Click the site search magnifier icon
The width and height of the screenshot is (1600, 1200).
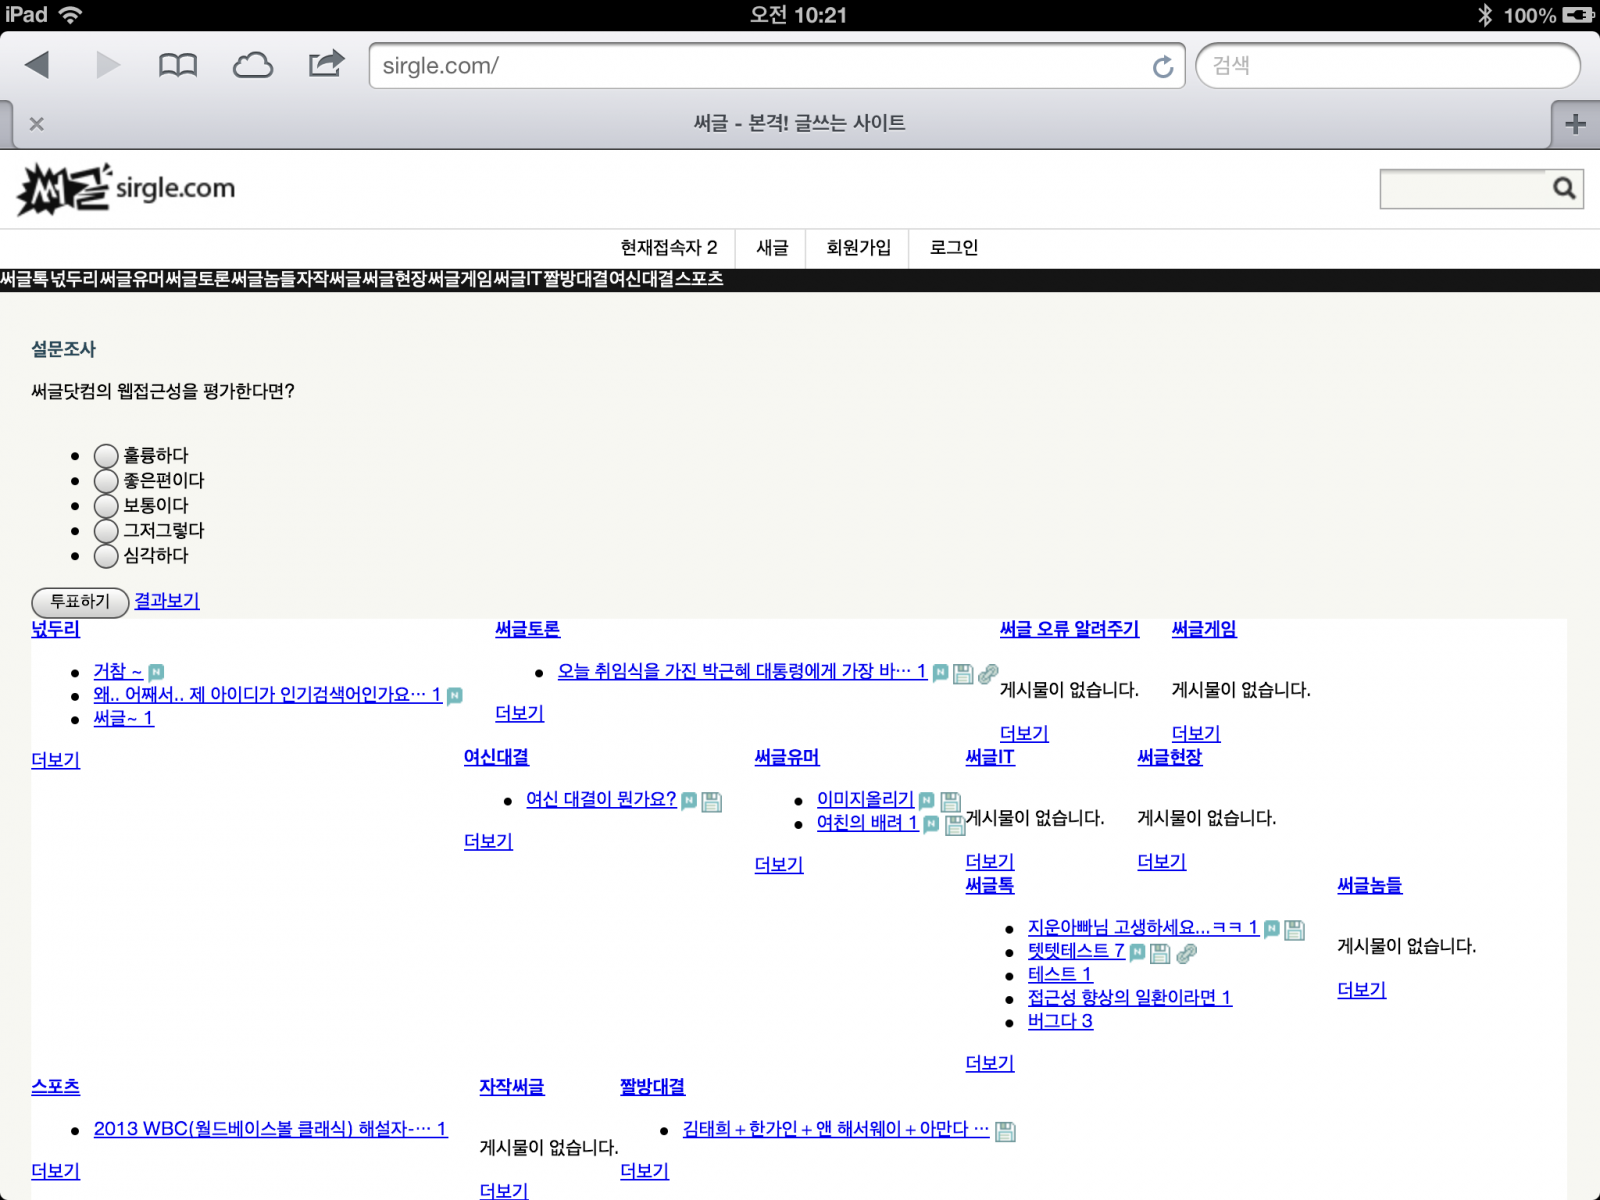1563,188
